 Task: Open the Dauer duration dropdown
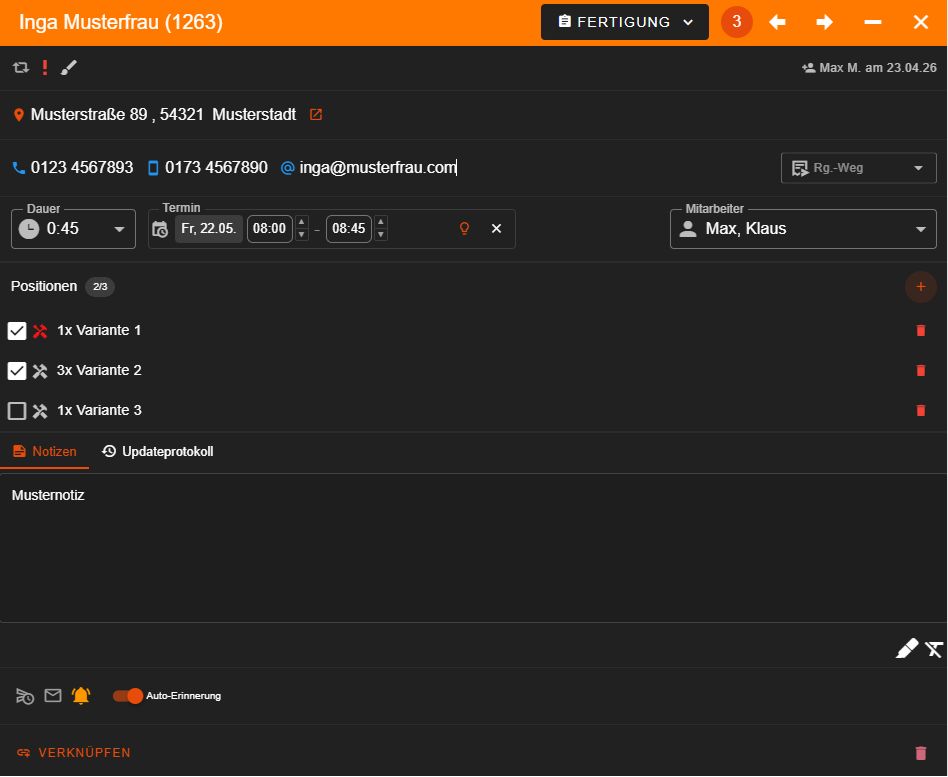[x=73, y=229]
